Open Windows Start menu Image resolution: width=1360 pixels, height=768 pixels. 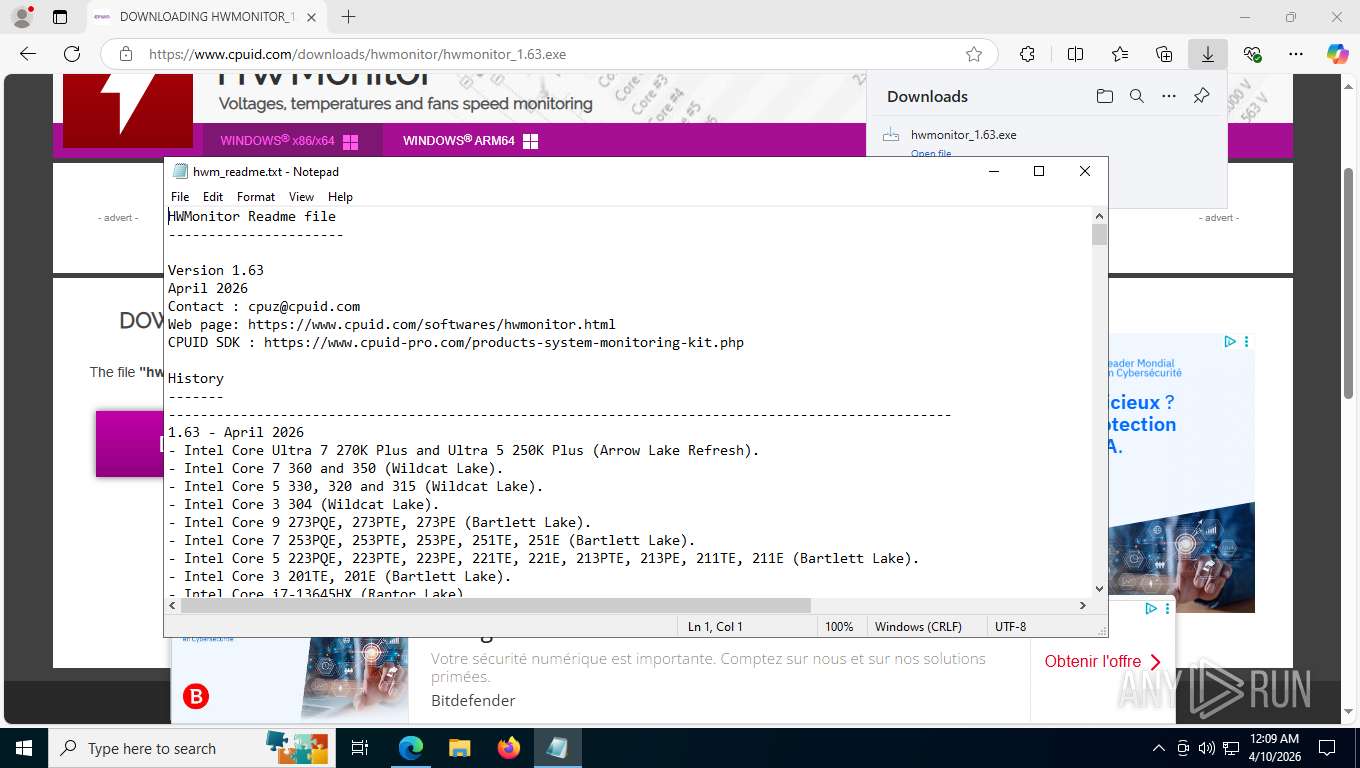tap(24, 748)
